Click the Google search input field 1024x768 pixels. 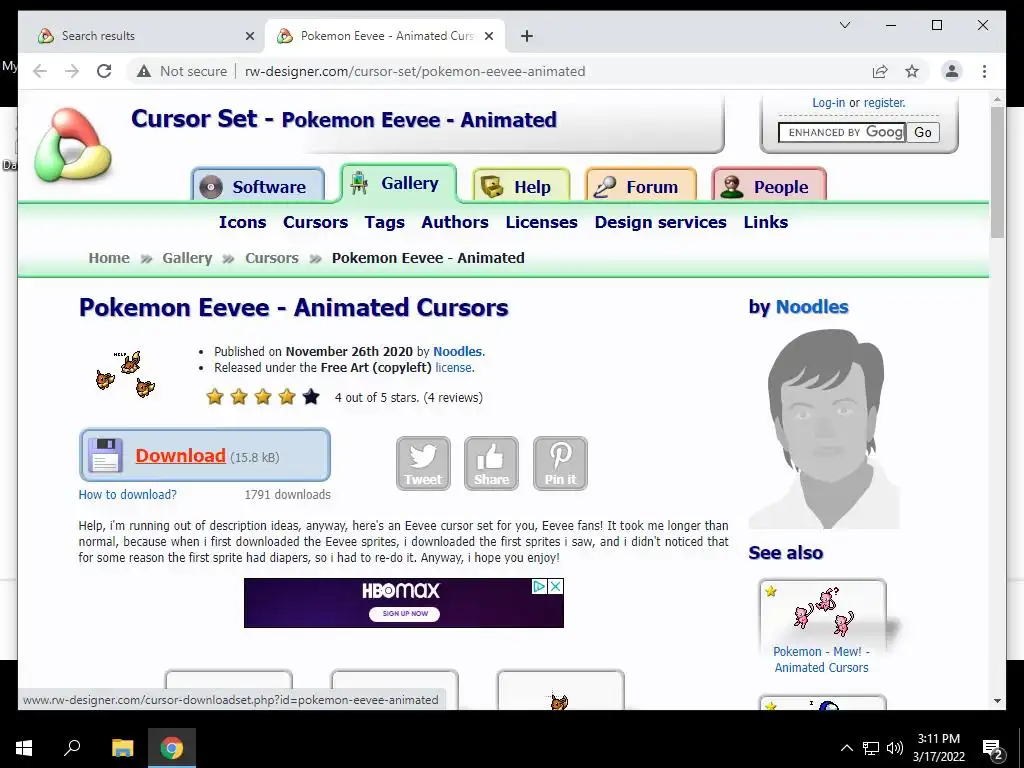click(842, 133)
